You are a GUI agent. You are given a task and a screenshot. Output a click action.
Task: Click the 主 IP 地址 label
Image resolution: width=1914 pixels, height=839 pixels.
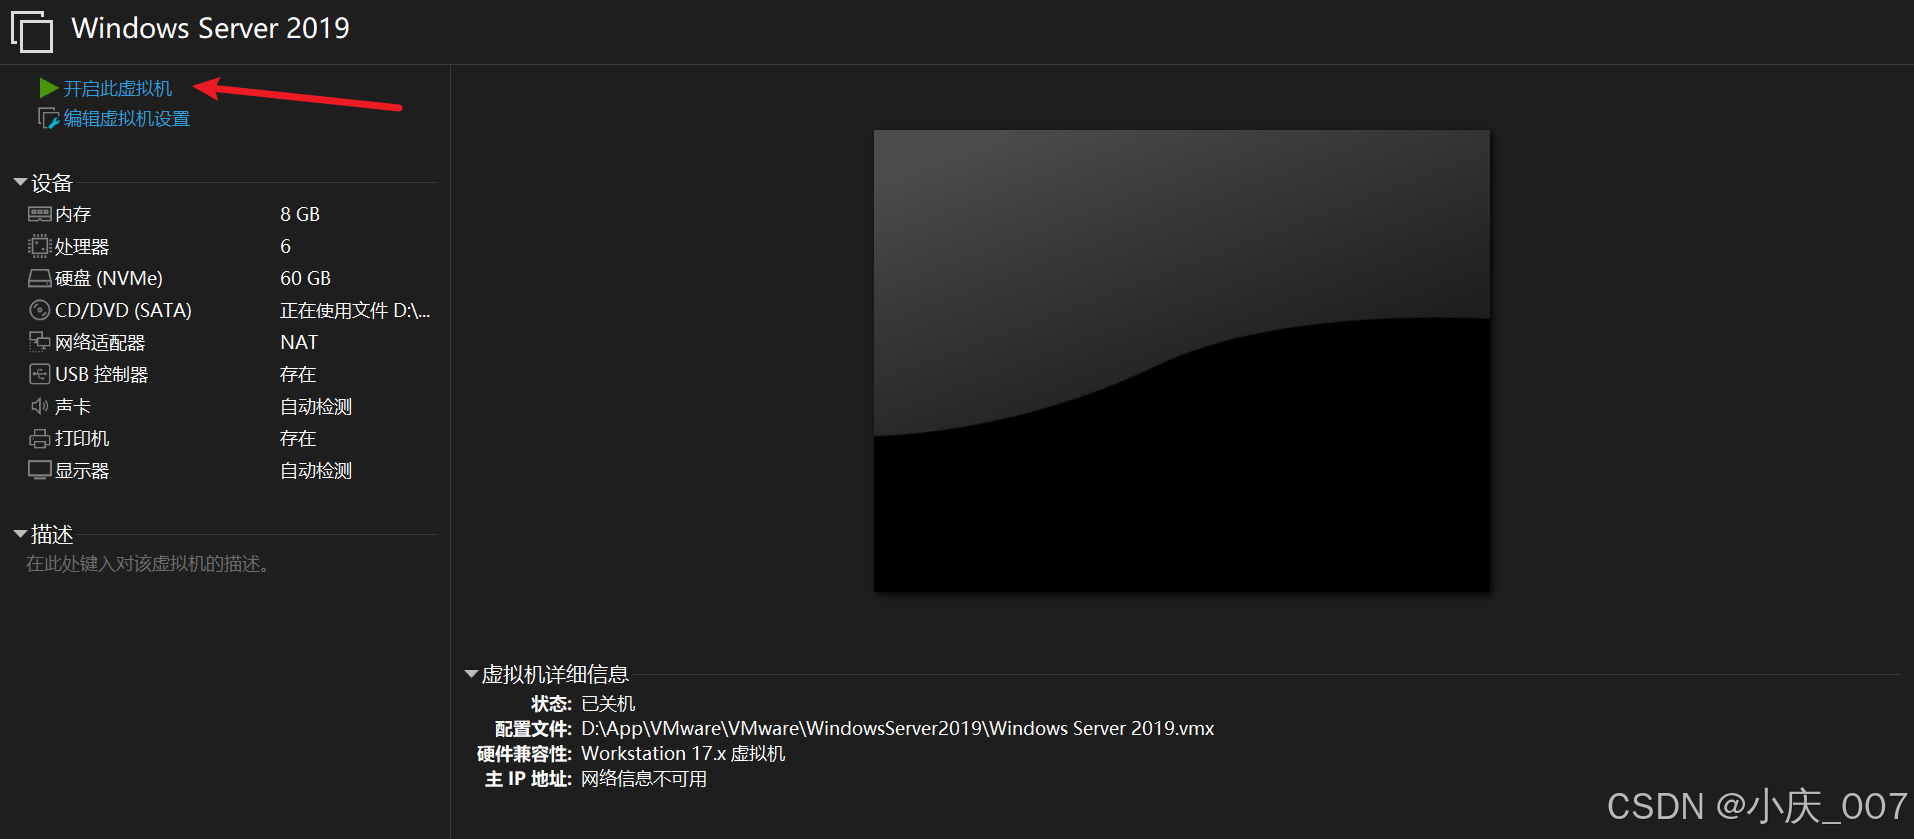point(528,778)
